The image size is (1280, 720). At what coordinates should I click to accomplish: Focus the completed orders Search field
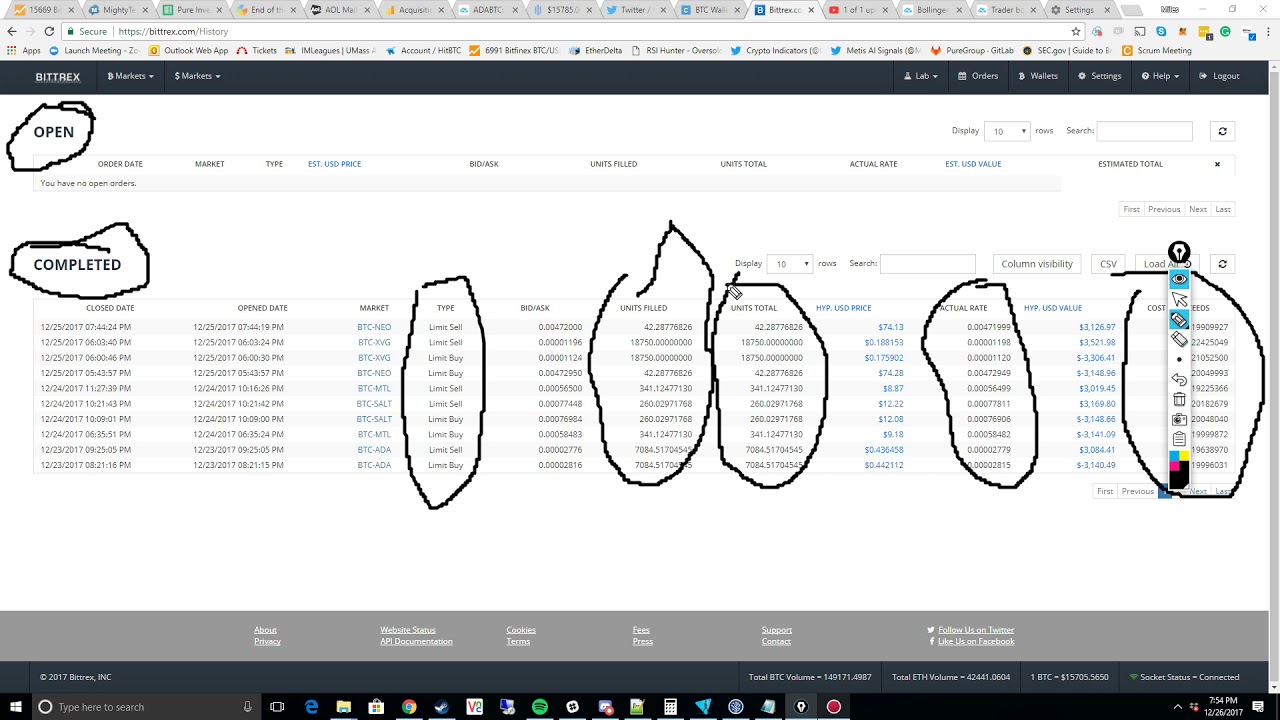(x=928, y=264)
